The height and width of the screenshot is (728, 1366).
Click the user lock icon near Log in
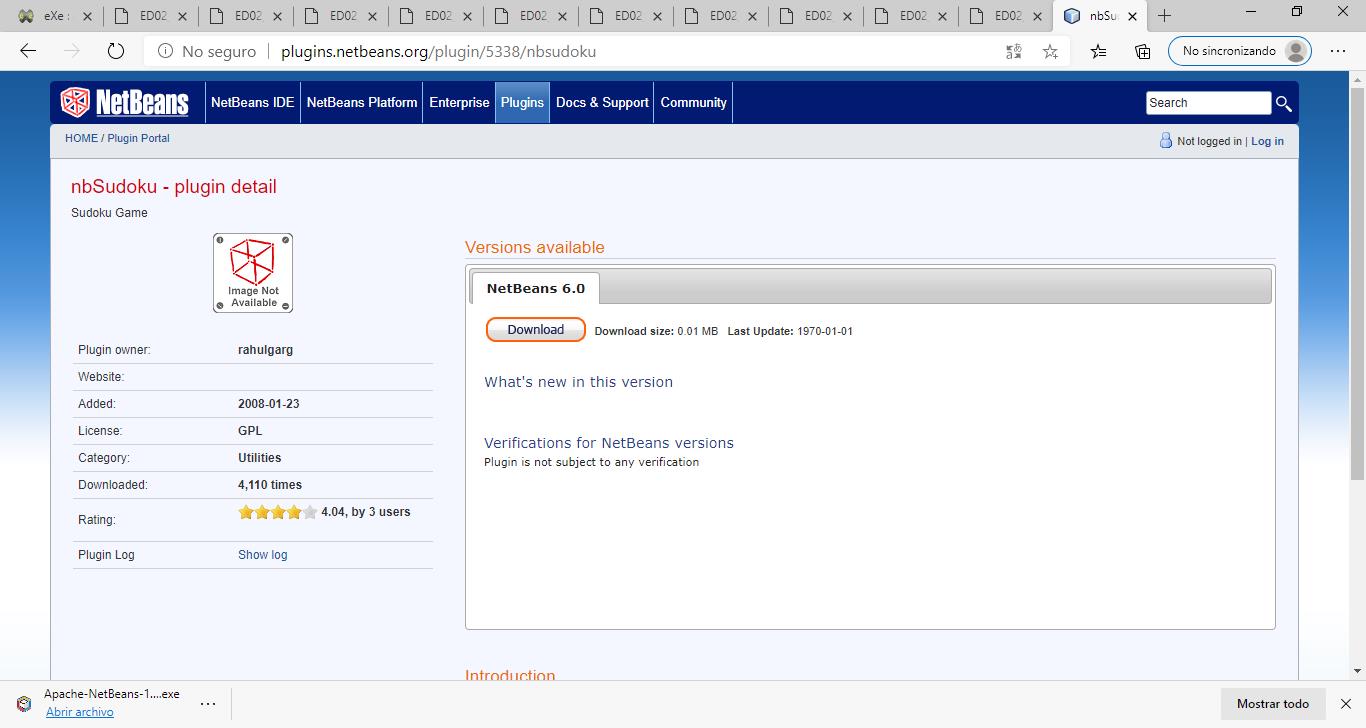pos(1165,141)
